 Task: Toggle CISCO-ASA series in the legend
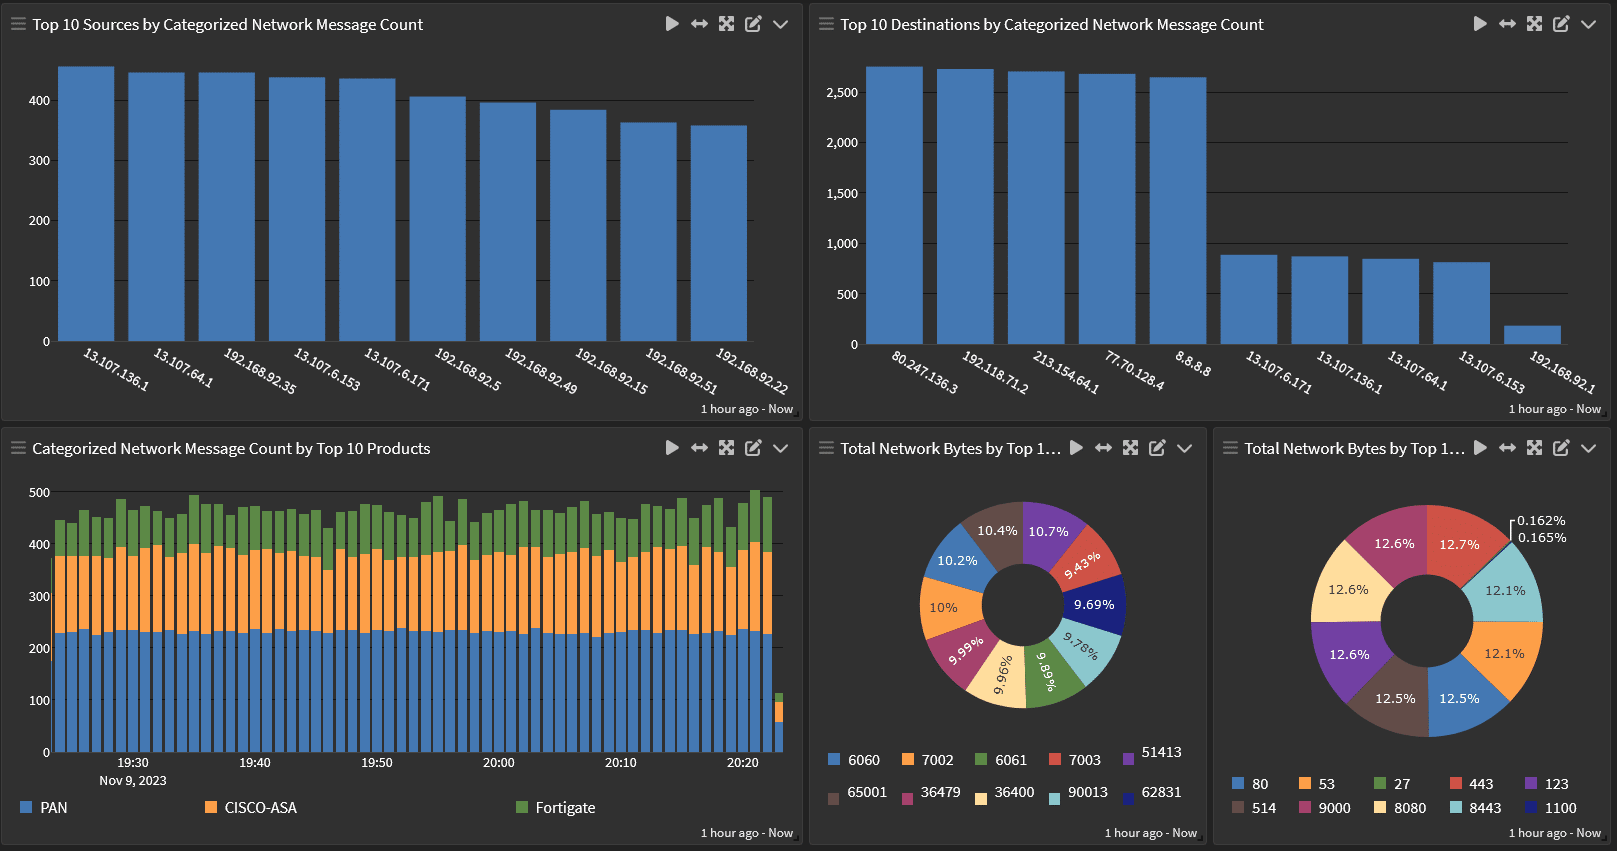point(251,807)
